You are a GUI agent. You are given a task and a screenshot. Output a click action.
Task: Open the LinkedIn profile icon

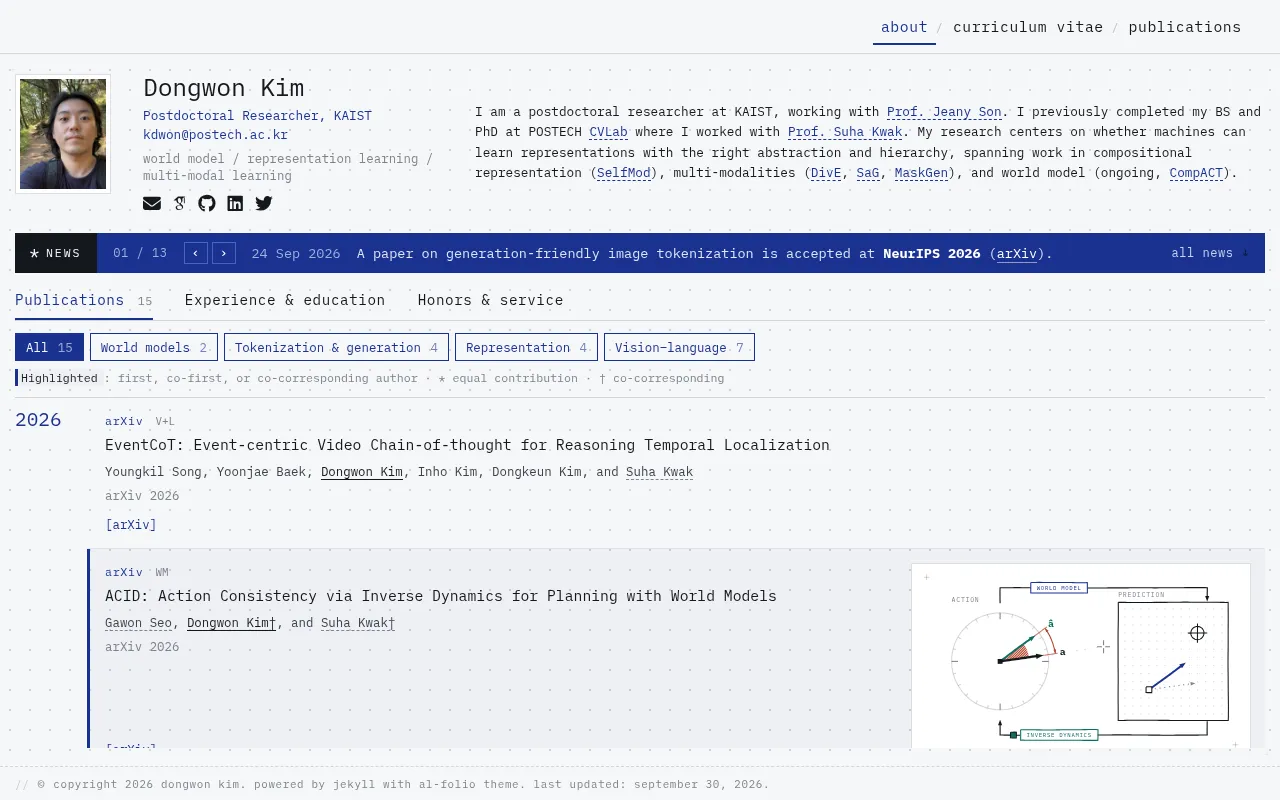pos(235,203)
